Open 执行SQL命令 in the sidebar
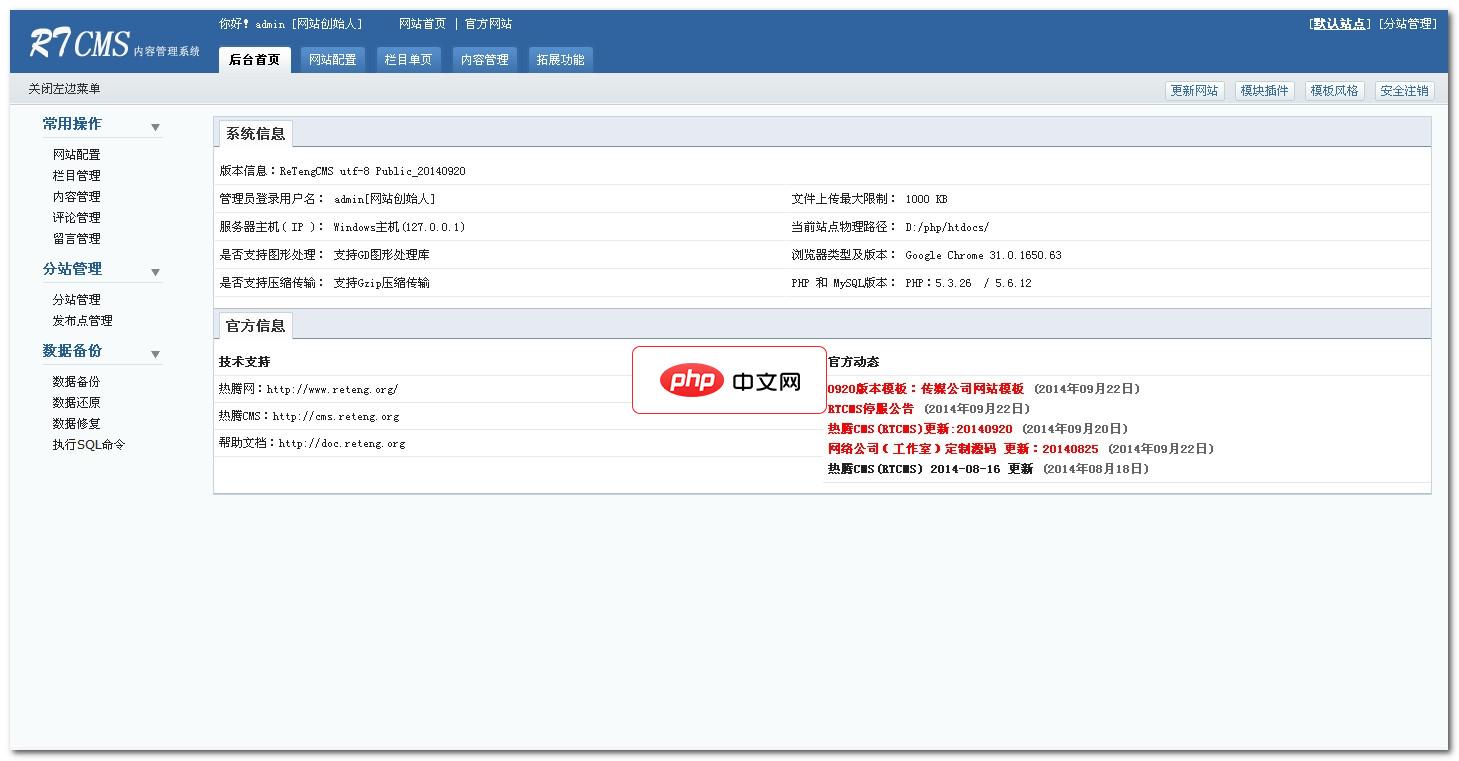This screenshot has width=1459, height=761. coord(85,444)
